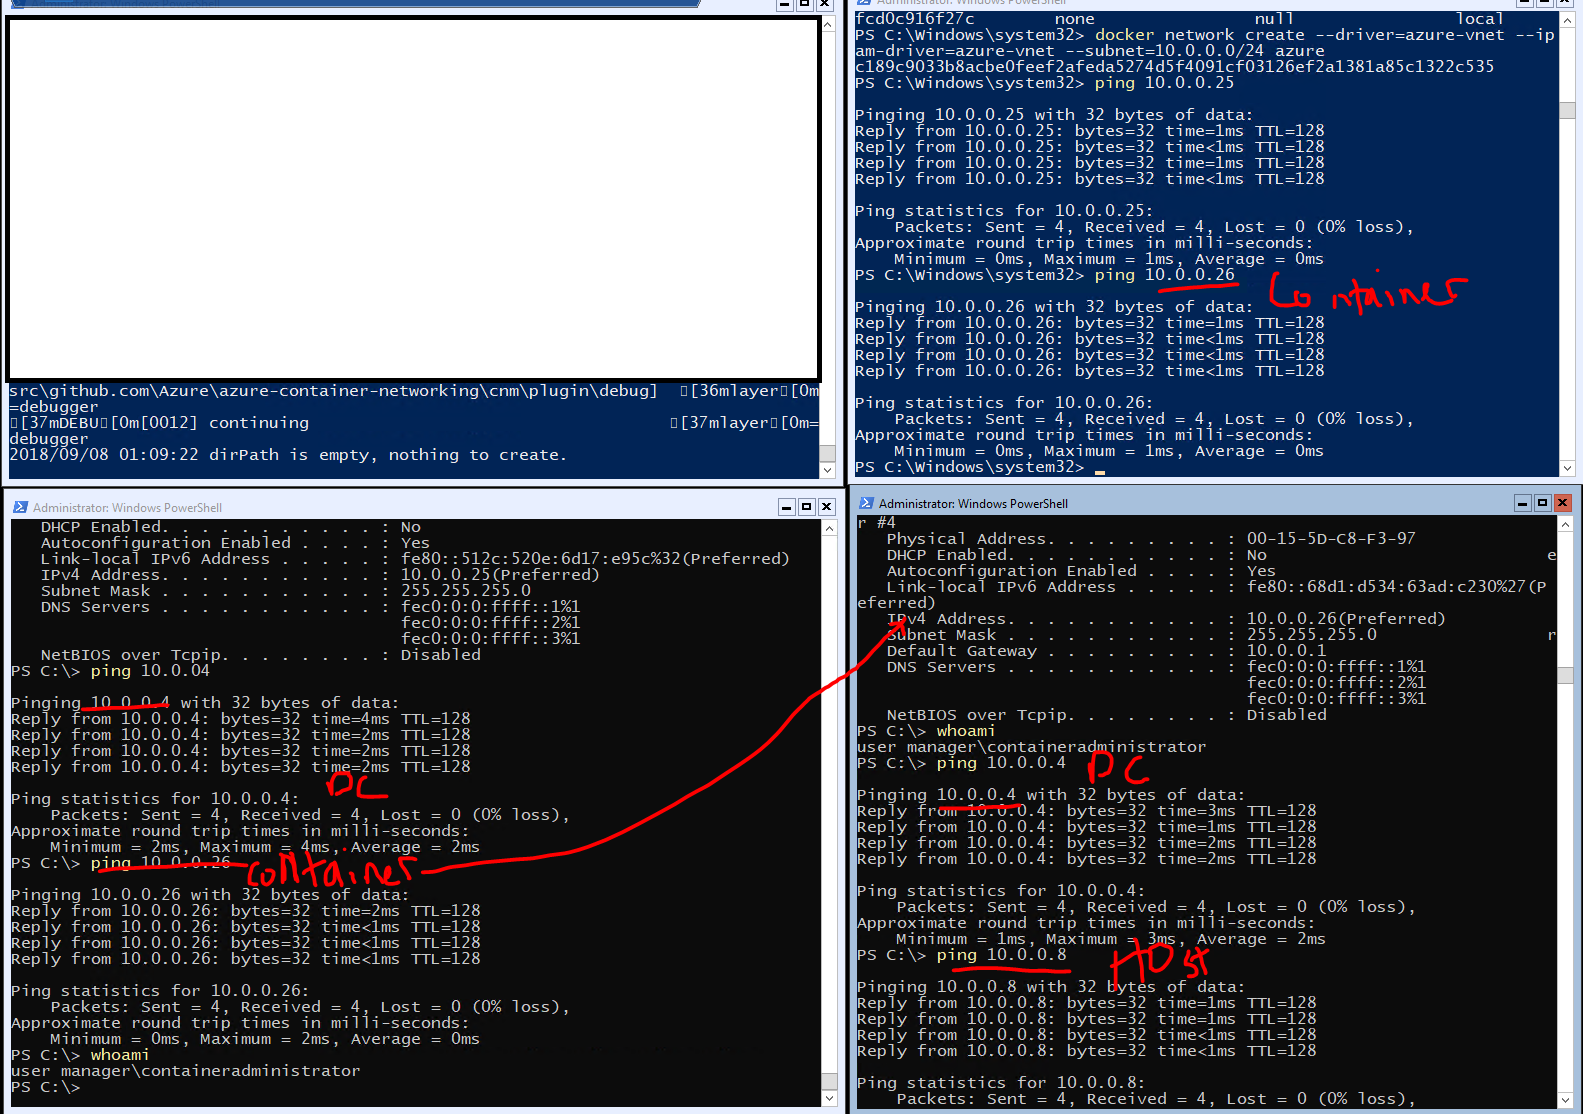Click '10.0.0.25(Preferred)' IPv4 address value

(x=500, y=575)
